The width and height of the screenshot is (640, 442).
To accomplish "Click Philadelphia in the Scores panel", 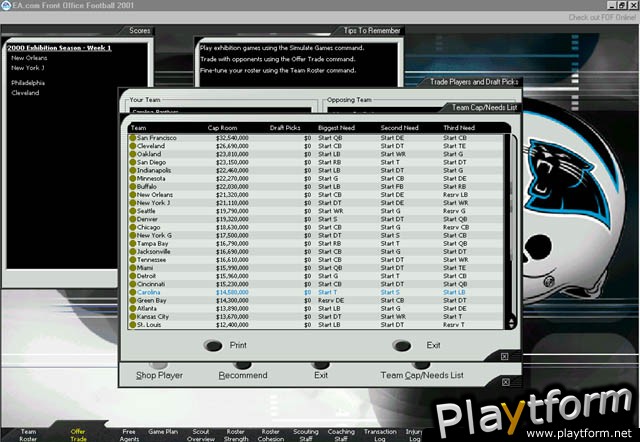I will pyautogui.click(x=28, y=83).
